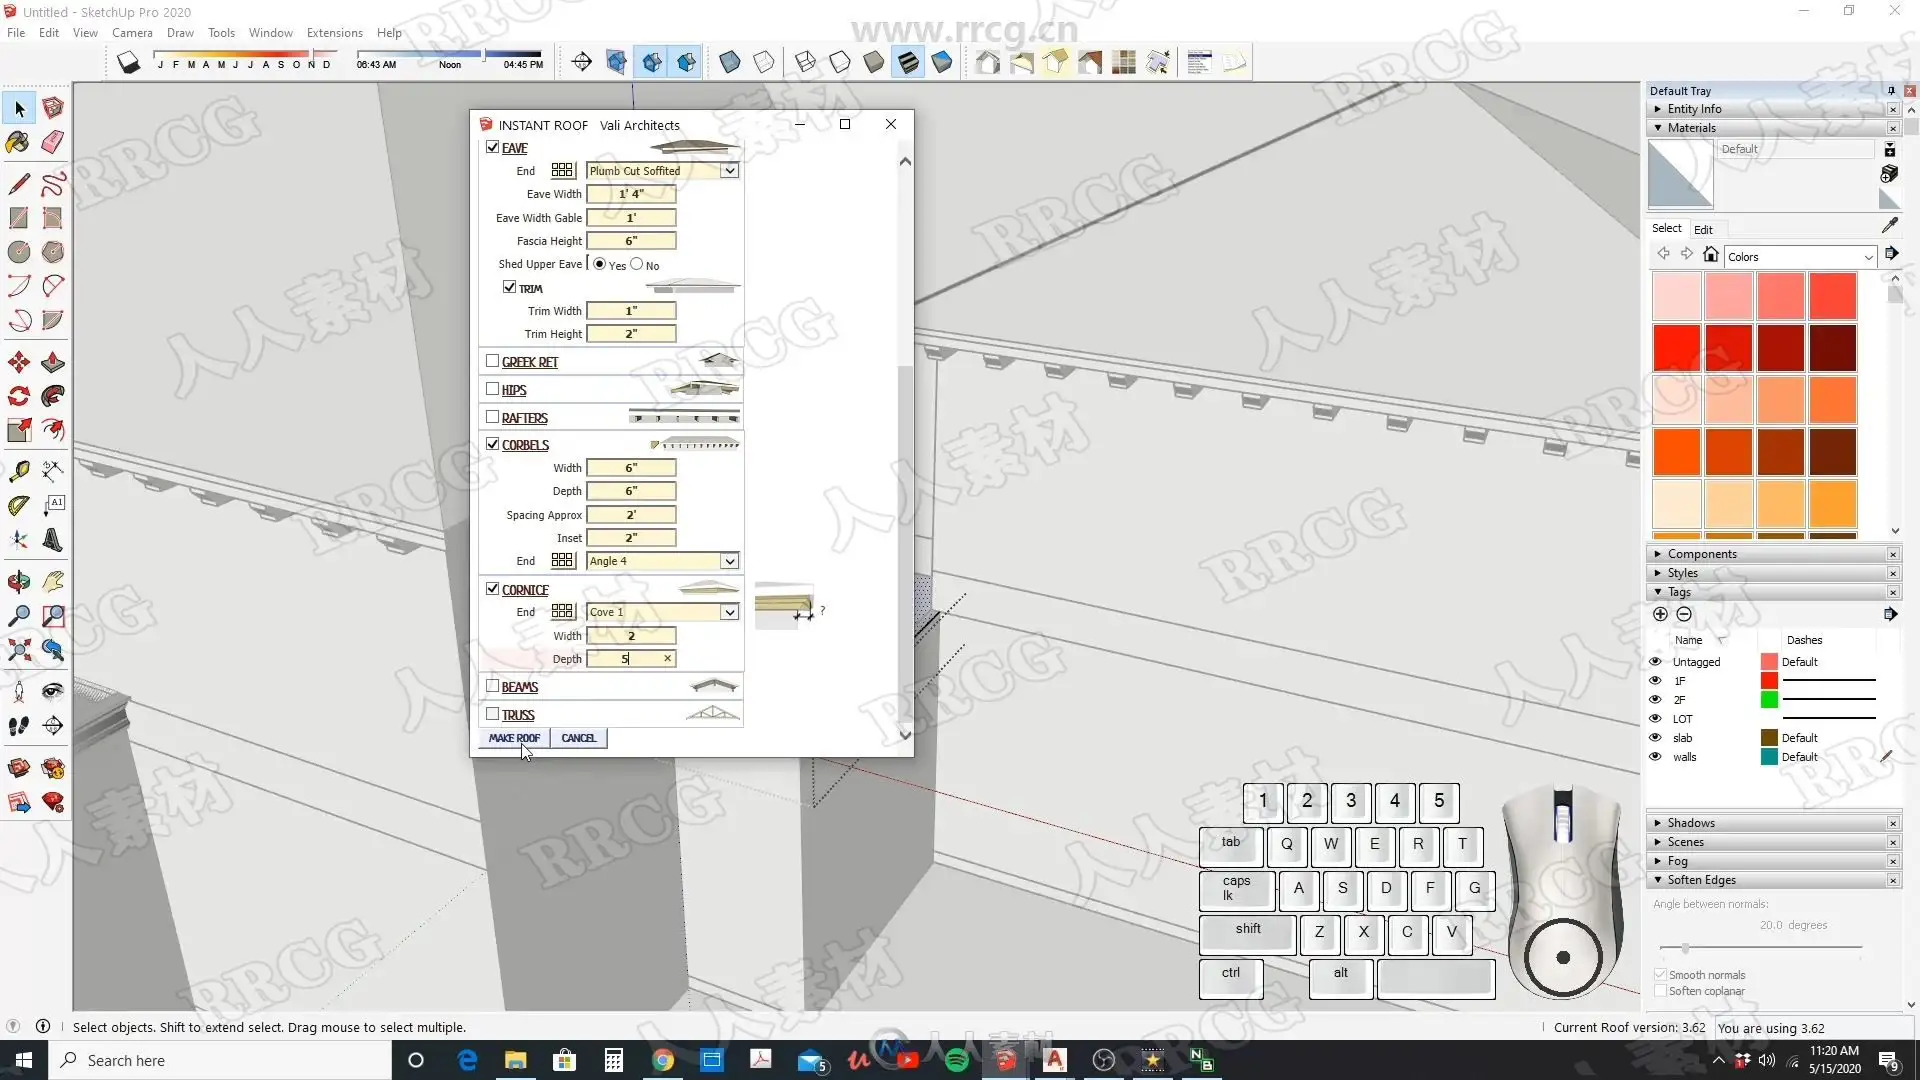Image resolution: width=1920 pixels, height=1080 pixels.
Task: Click the sample paint eyedropper icon
Action: (1889, 226)
